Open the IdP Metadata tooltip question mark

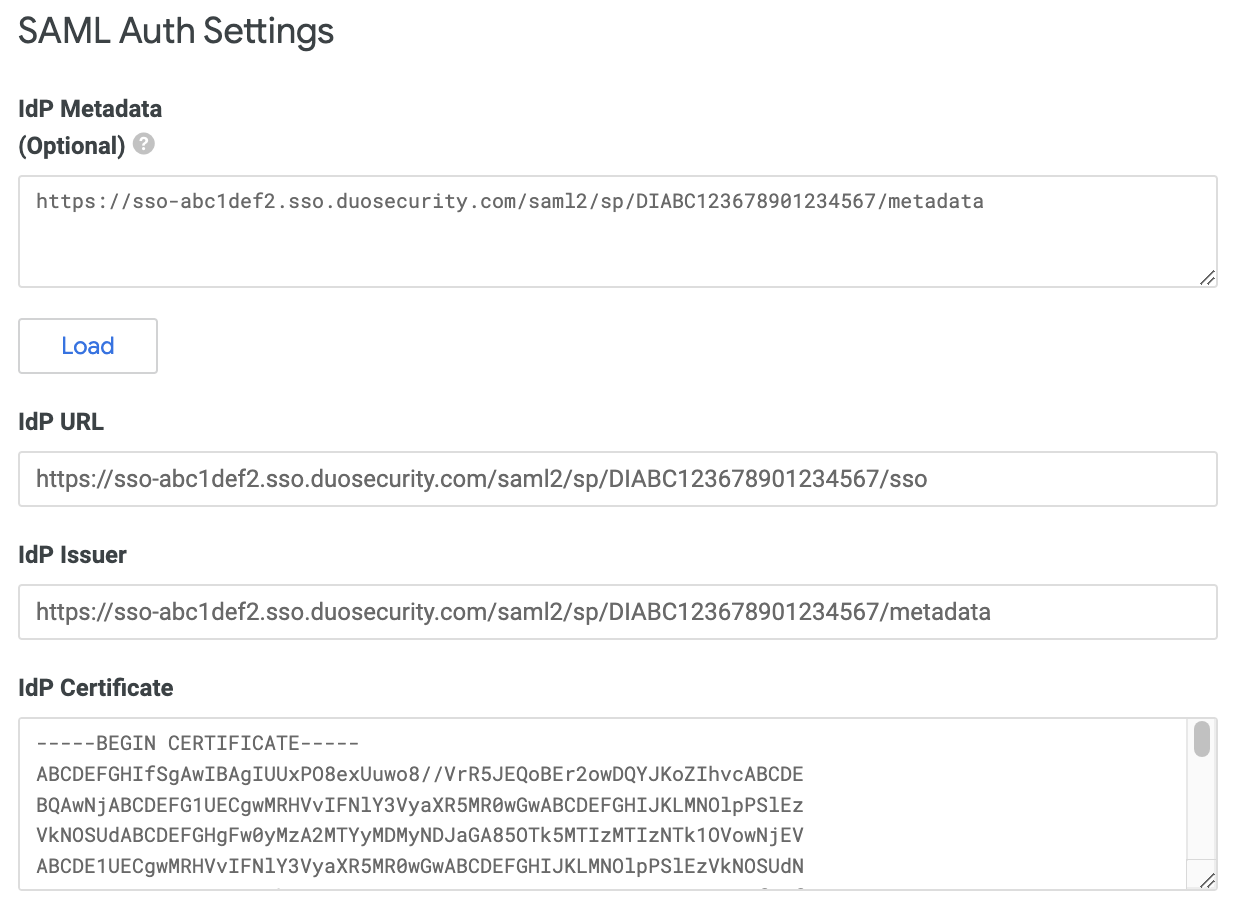[143, 145]
